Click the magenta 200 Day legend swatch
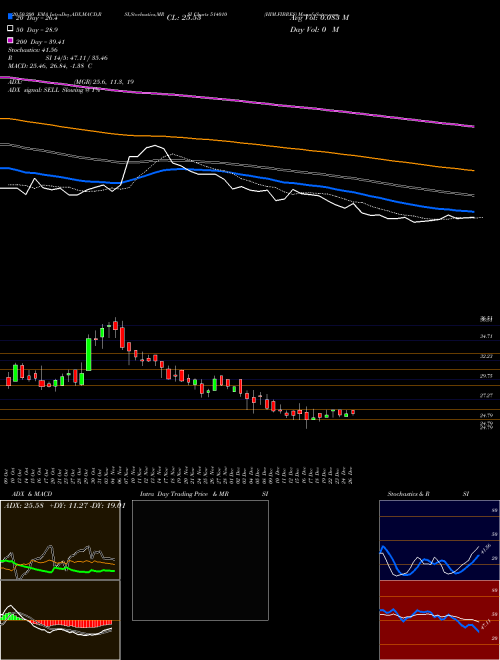The image size is (500, 660). 11,40
